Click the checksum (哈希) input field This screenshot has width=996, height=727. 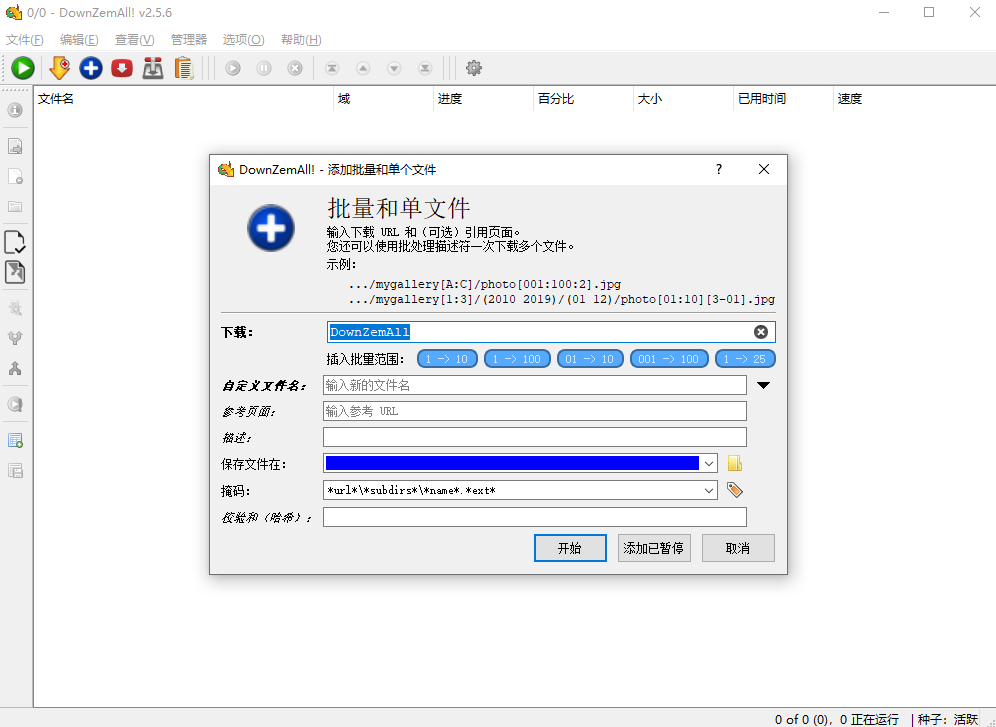535,517
